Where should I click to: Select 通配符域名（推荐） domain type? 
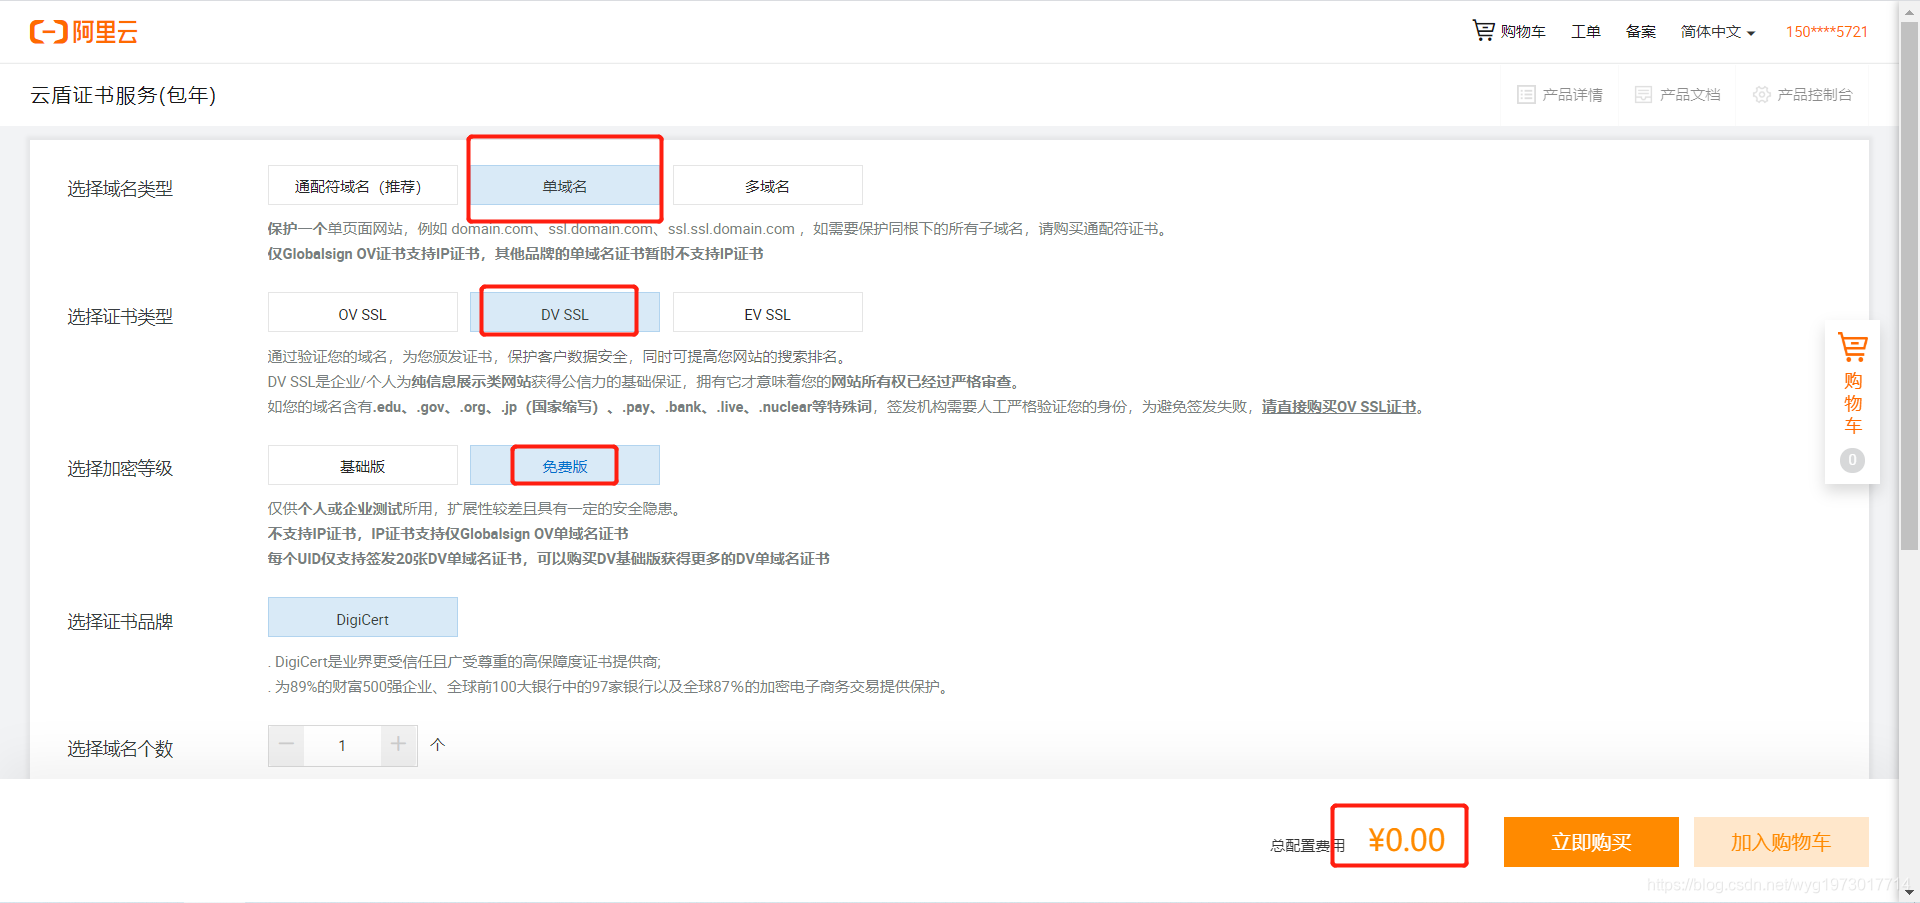pyautogui.click(x=363, y=186)
